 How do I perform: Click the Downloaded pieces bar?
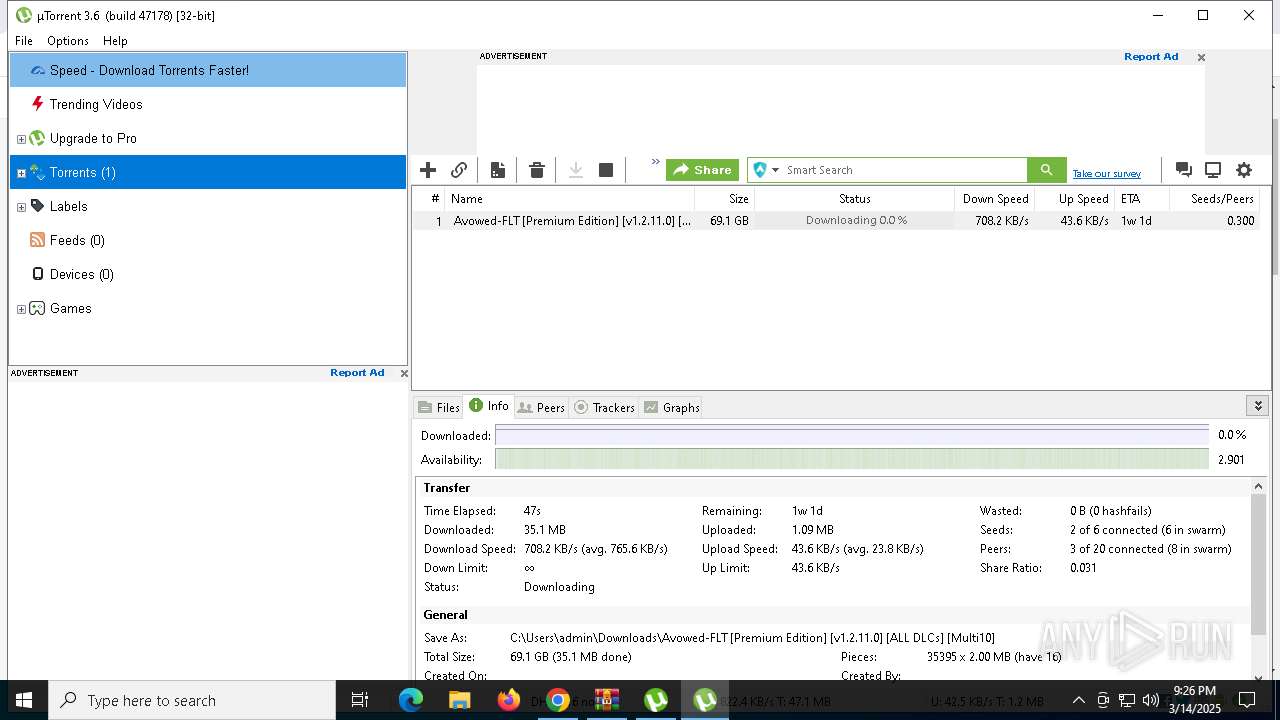[852, 436]
